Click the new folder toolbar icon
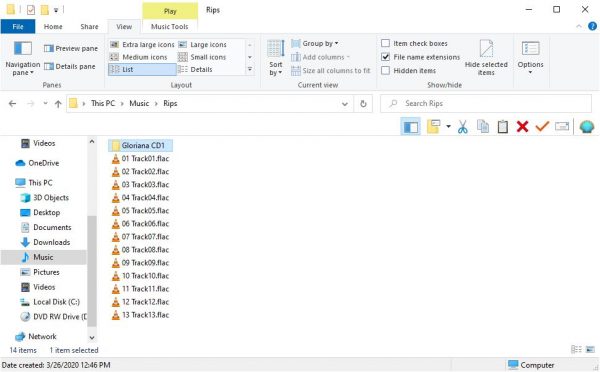This screenshot has width=600, height=372. 434,127
